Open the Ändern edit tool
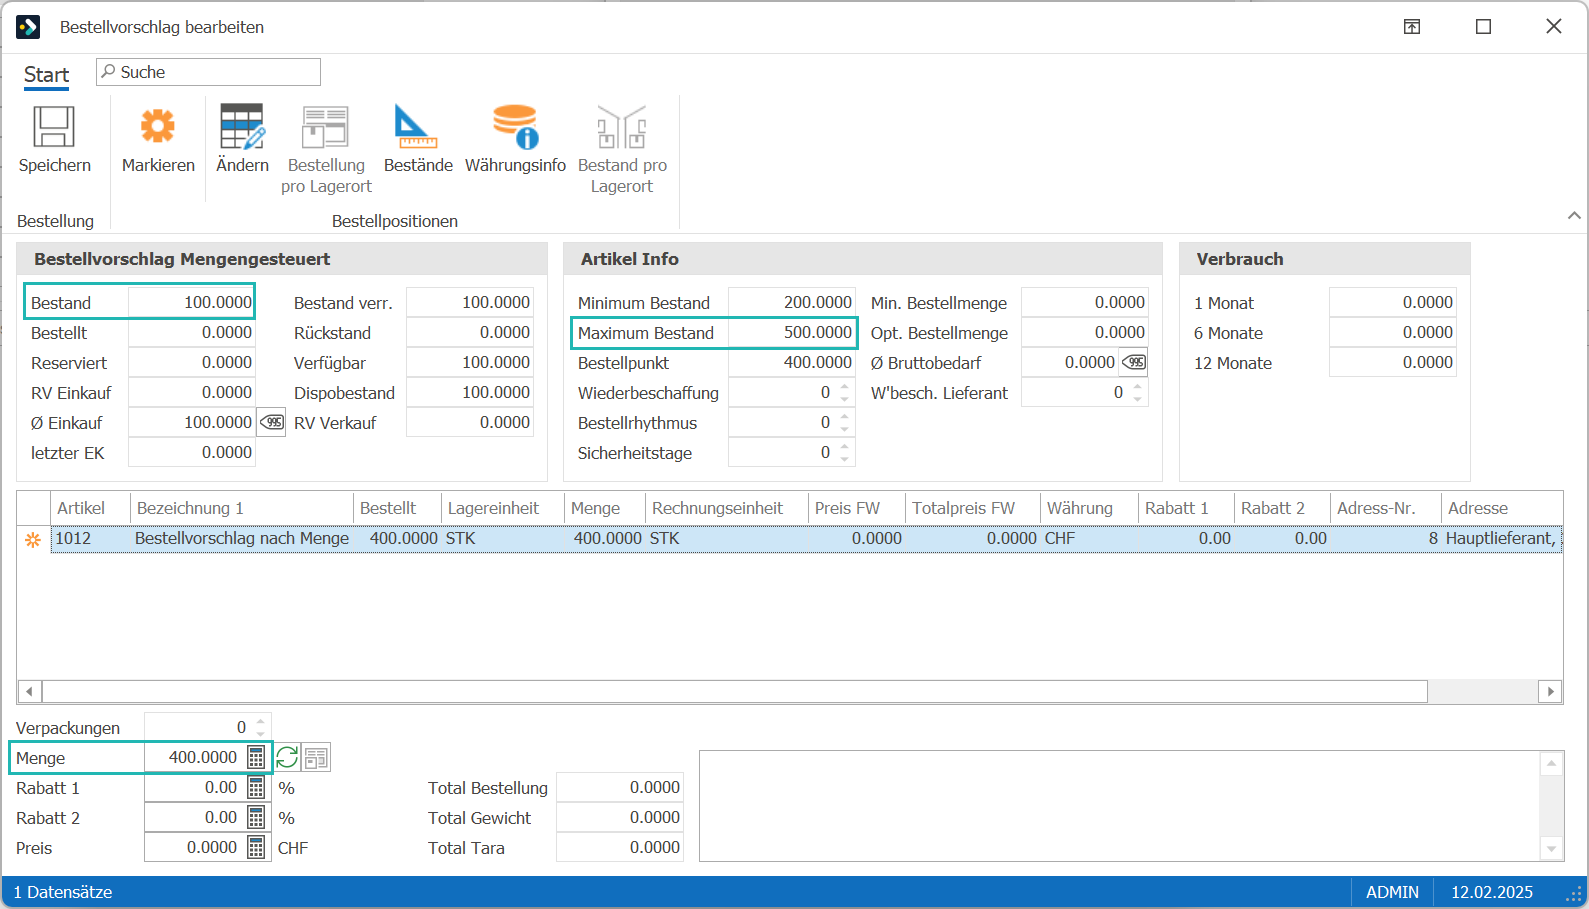 click(242, 127)
